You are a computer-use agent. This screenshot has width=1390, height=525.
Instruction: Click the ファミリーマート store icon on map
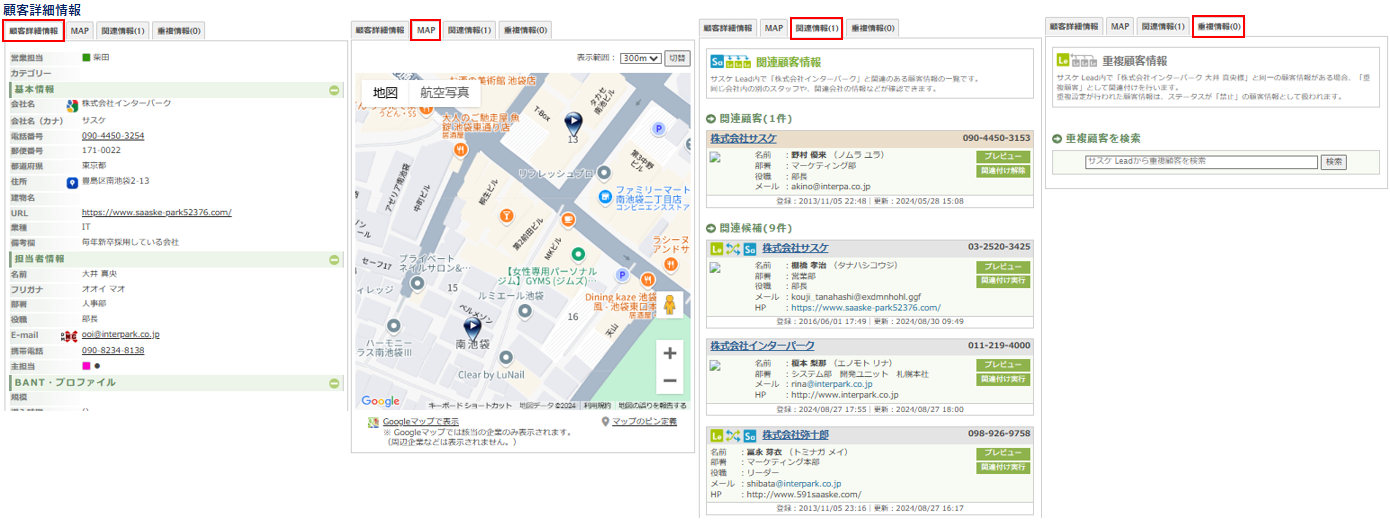607,195
